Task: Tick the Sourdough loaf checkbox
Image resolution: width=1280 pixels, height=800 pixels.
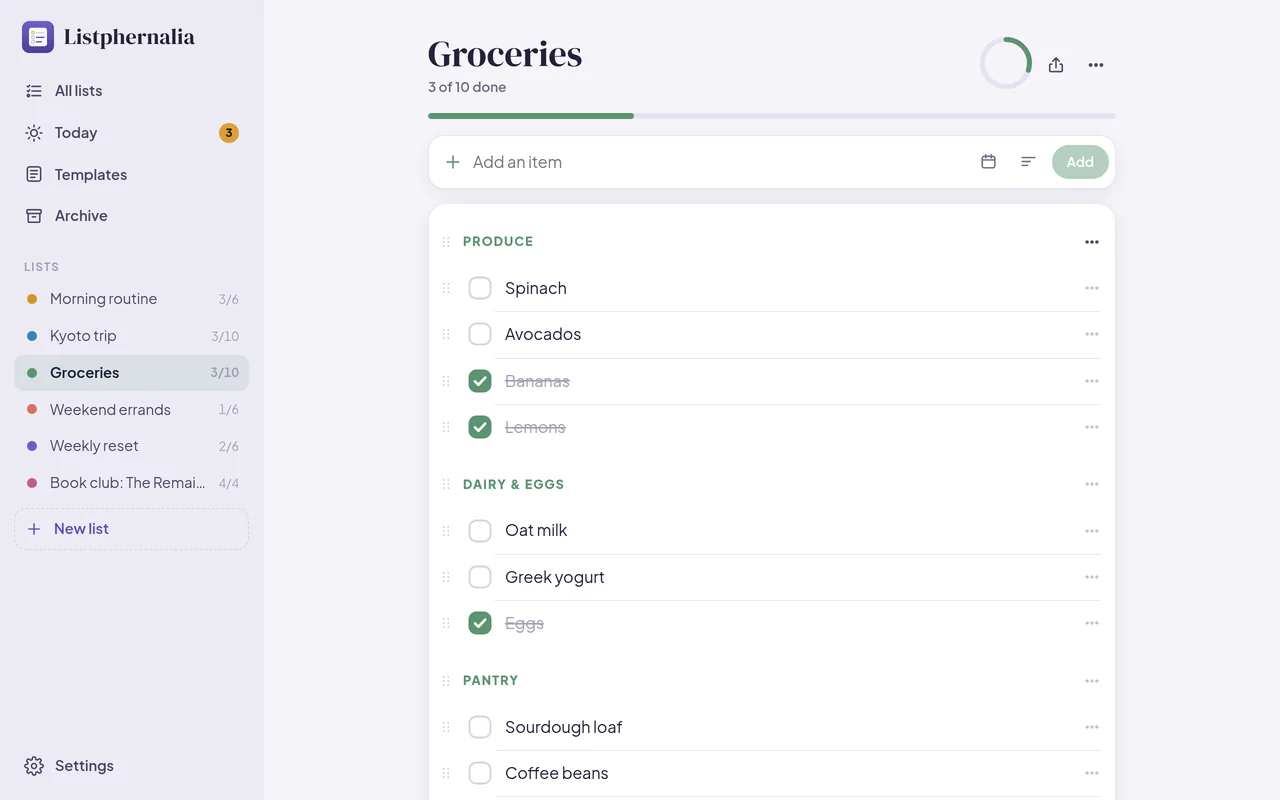Action: point(480,727)
